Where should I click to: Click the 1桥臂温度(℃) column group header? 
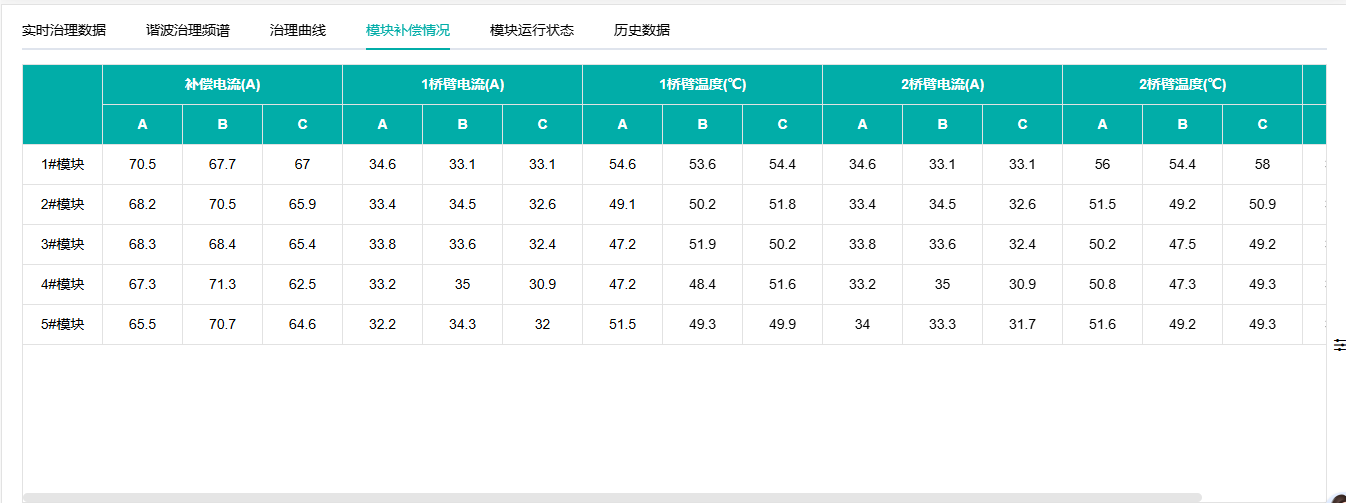702,85
